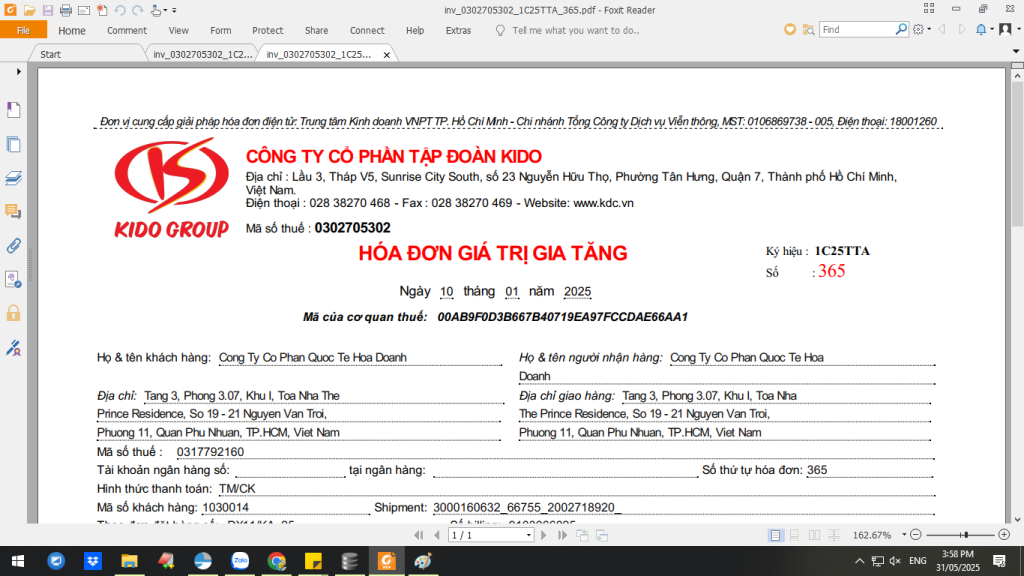The width and height of the screenshot is (1024, 576).
Task: Open the Share ribbon tab
Action: (316, 30)
